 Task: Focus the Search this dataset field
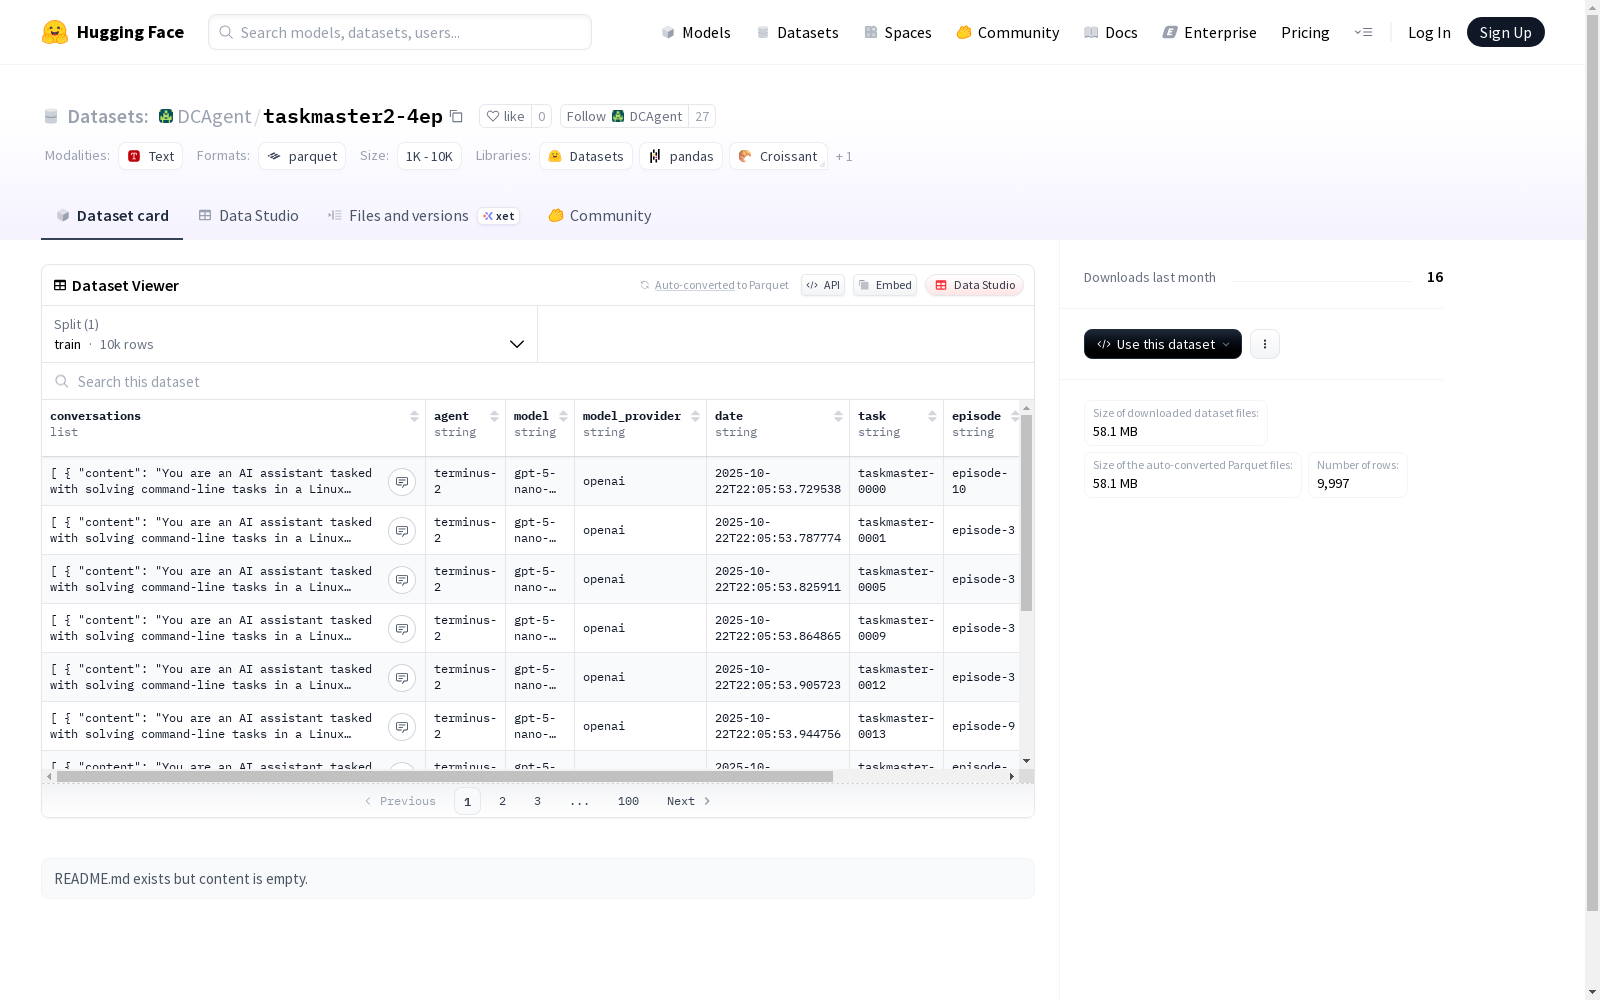coord(538,381)
